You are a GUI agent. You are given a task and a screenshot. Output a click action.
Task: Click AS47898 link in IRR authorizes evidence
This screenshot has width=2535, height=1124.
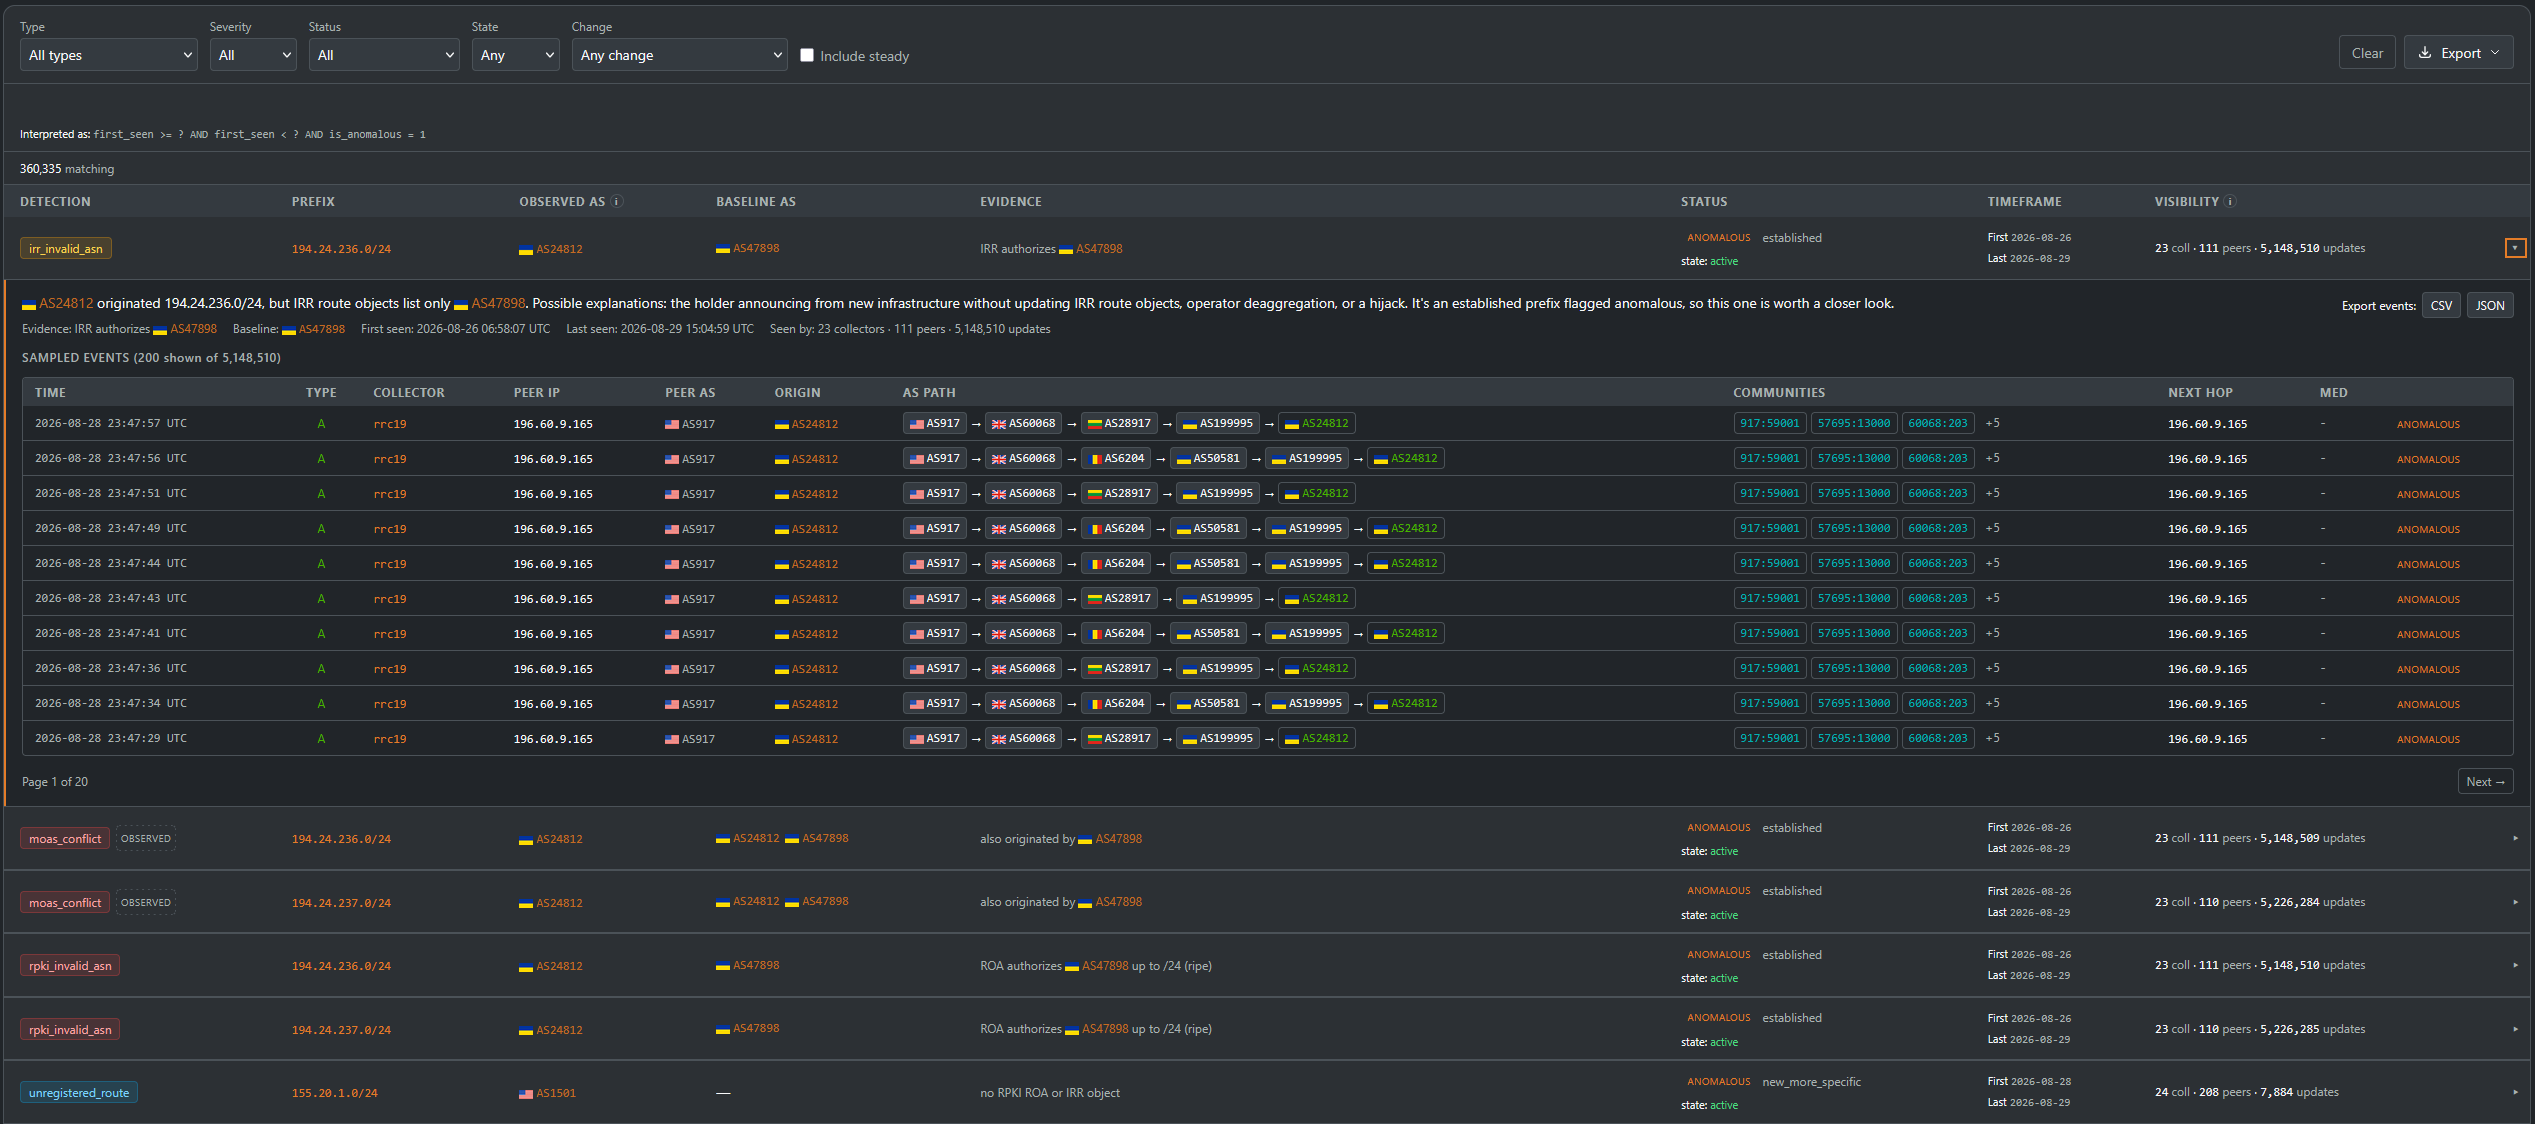point(1099,248)
